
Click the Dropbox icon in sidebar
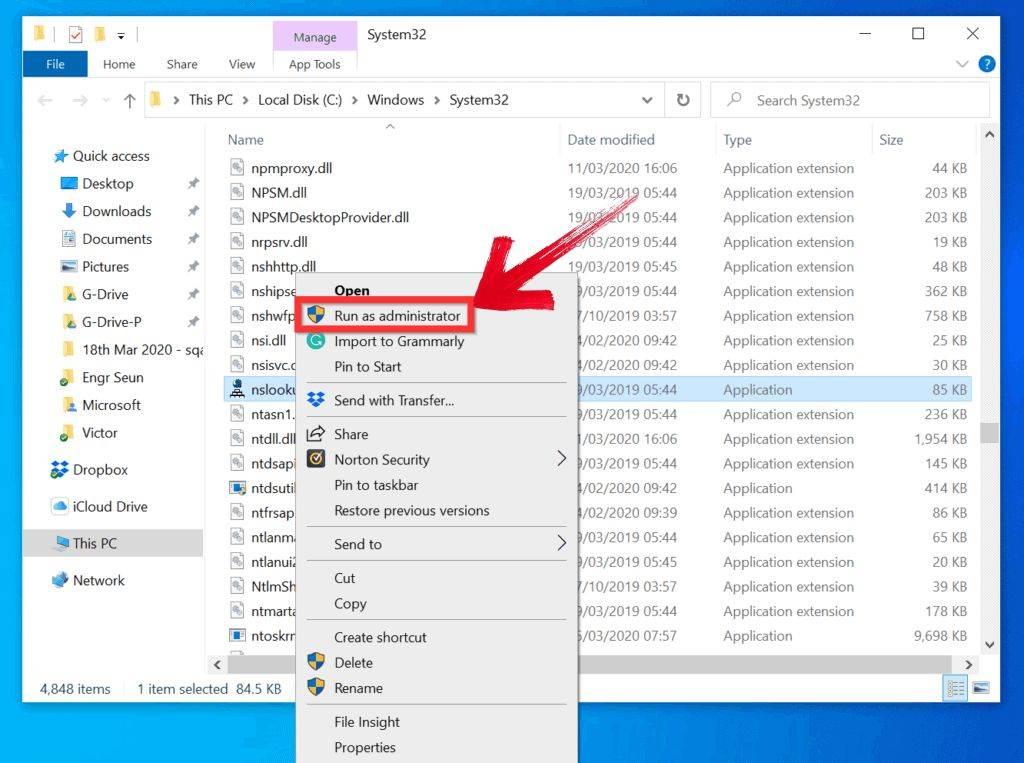tap(60, 470)
